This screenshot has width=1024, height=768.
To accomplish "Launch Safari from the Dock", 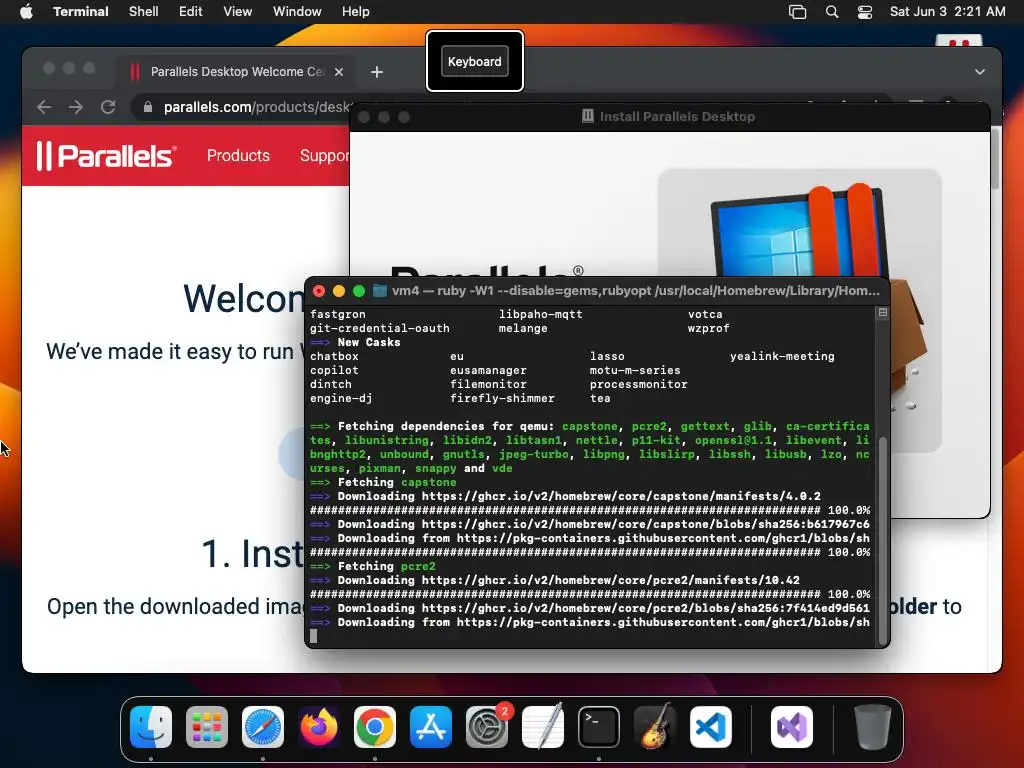I will click(x=263, y=727).
